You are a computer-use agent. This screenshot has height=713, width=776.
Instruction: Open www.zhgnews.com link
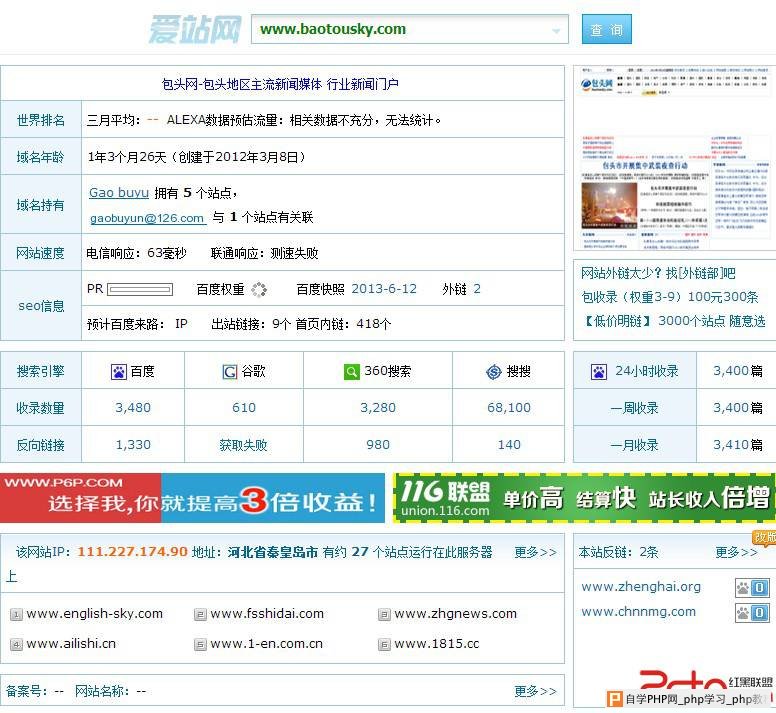click(x=455, y=614)
